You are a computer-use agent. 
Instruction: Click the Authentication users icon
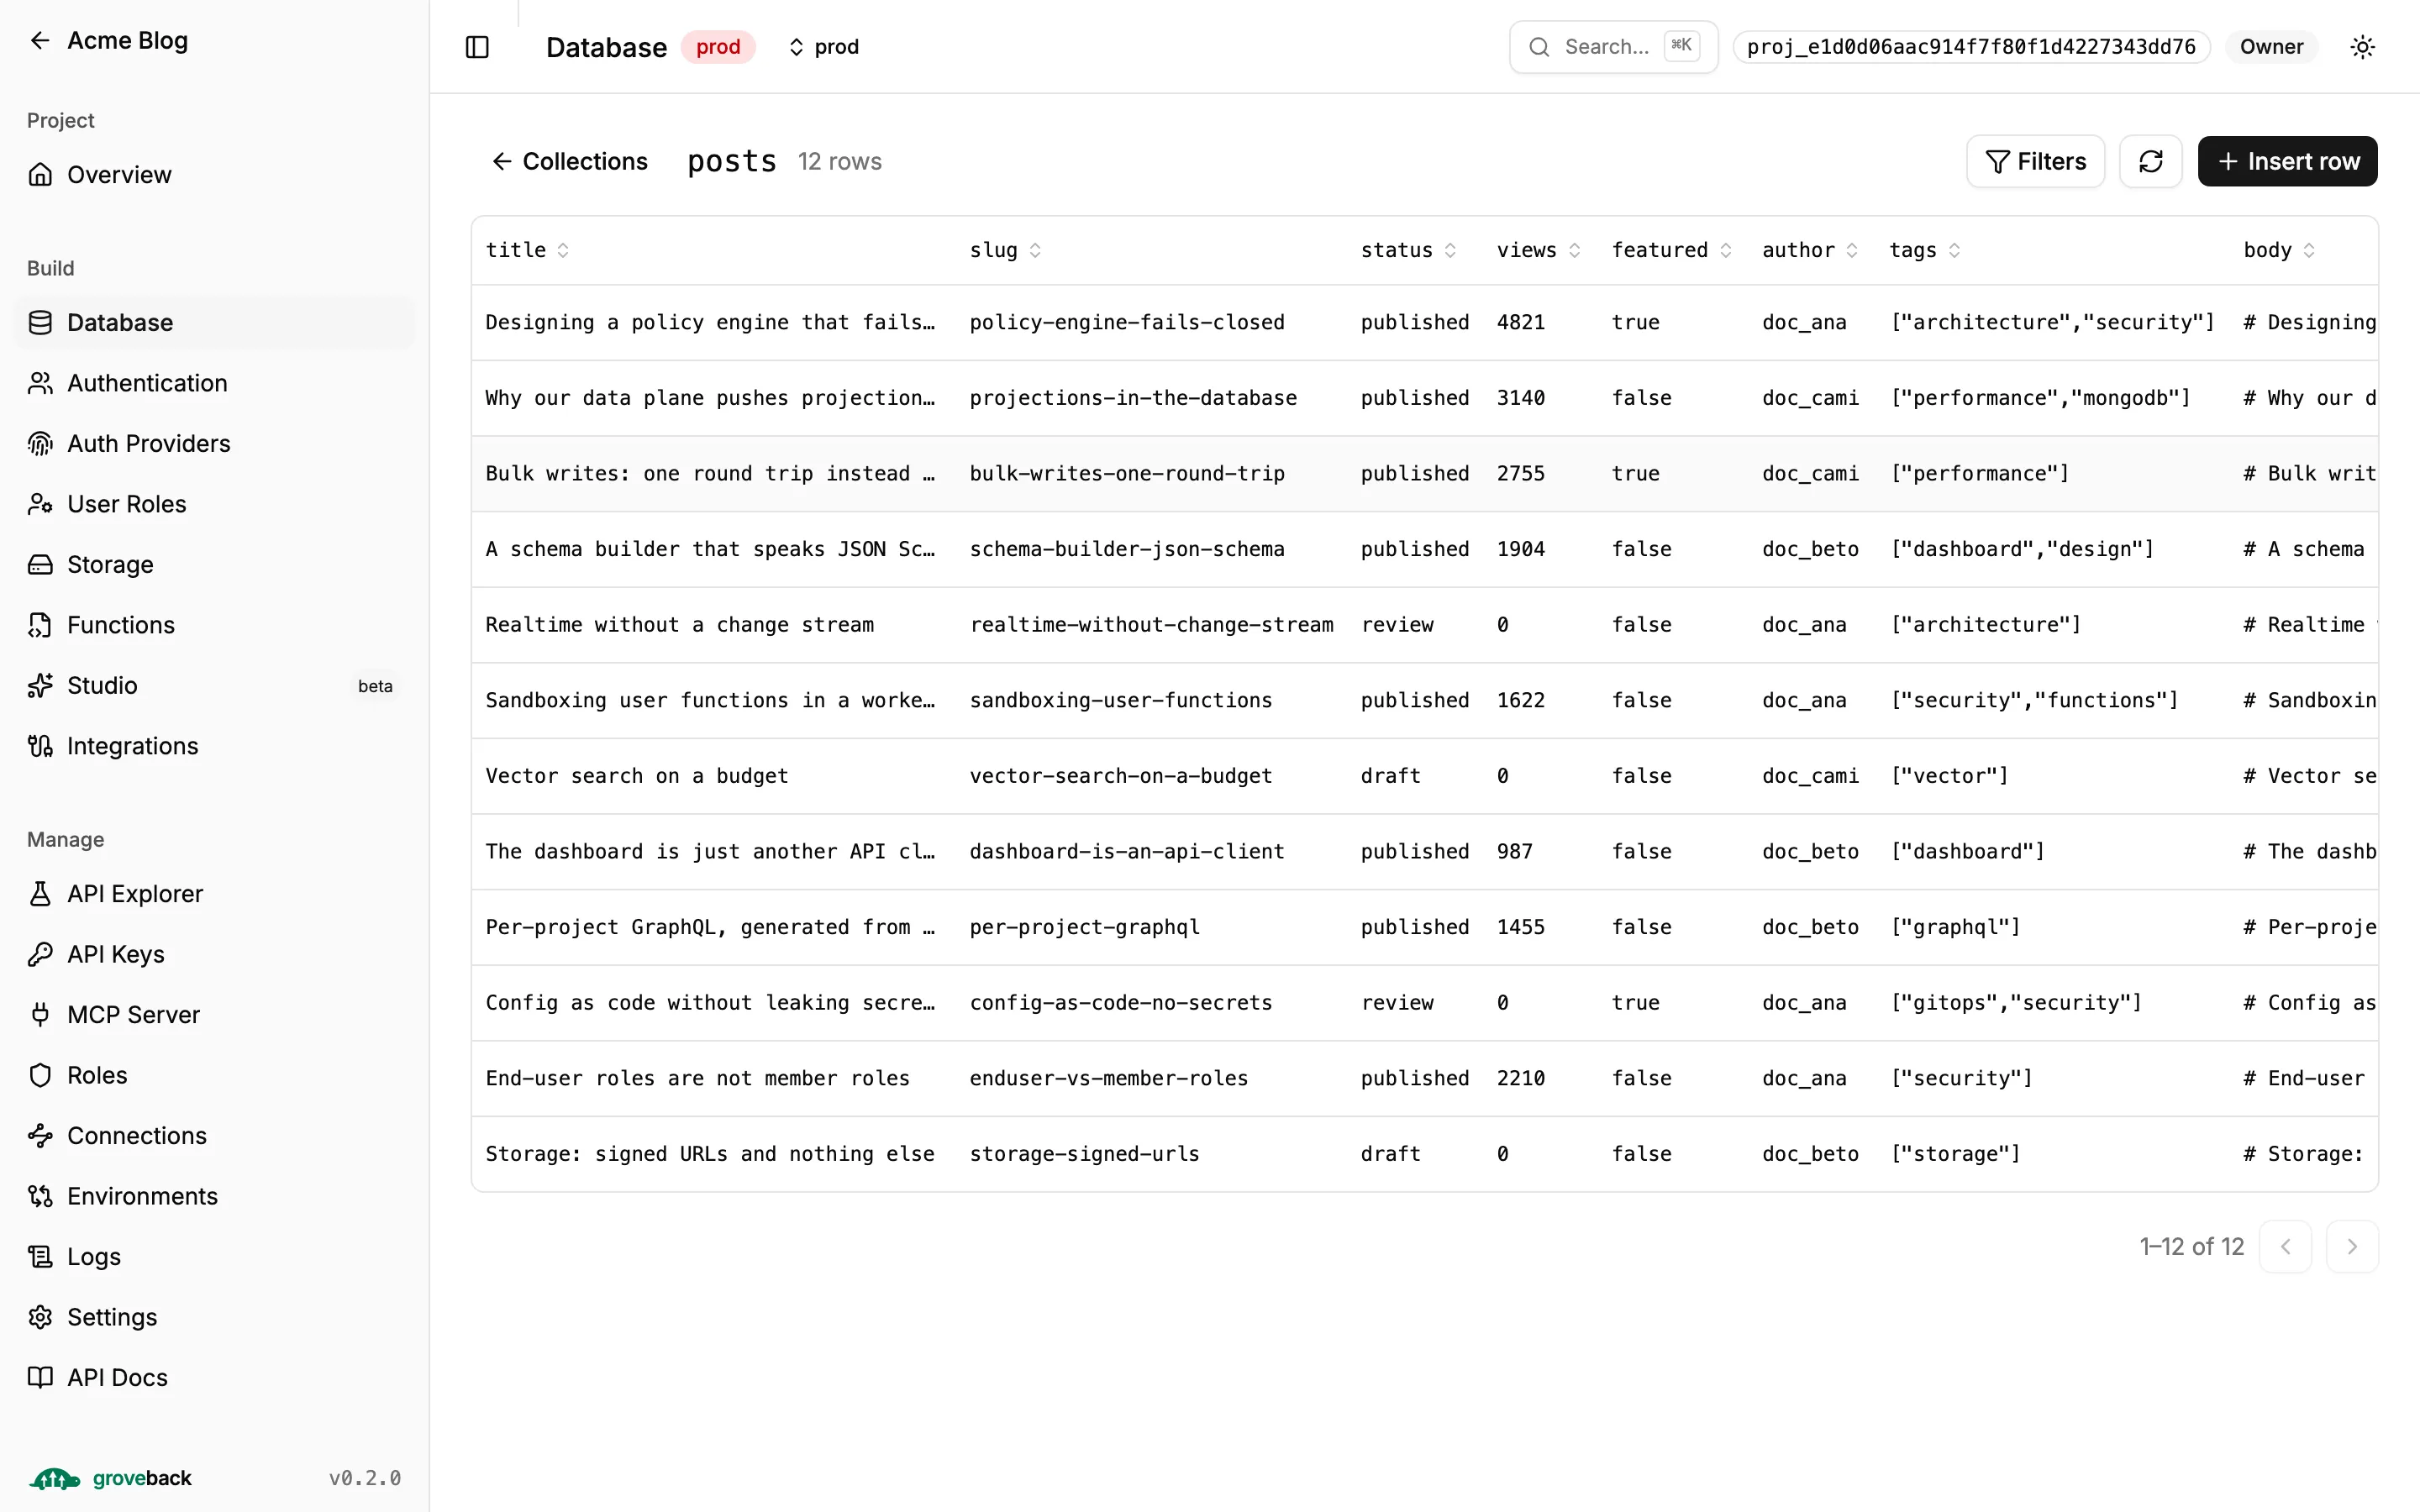tap(40, 383)
